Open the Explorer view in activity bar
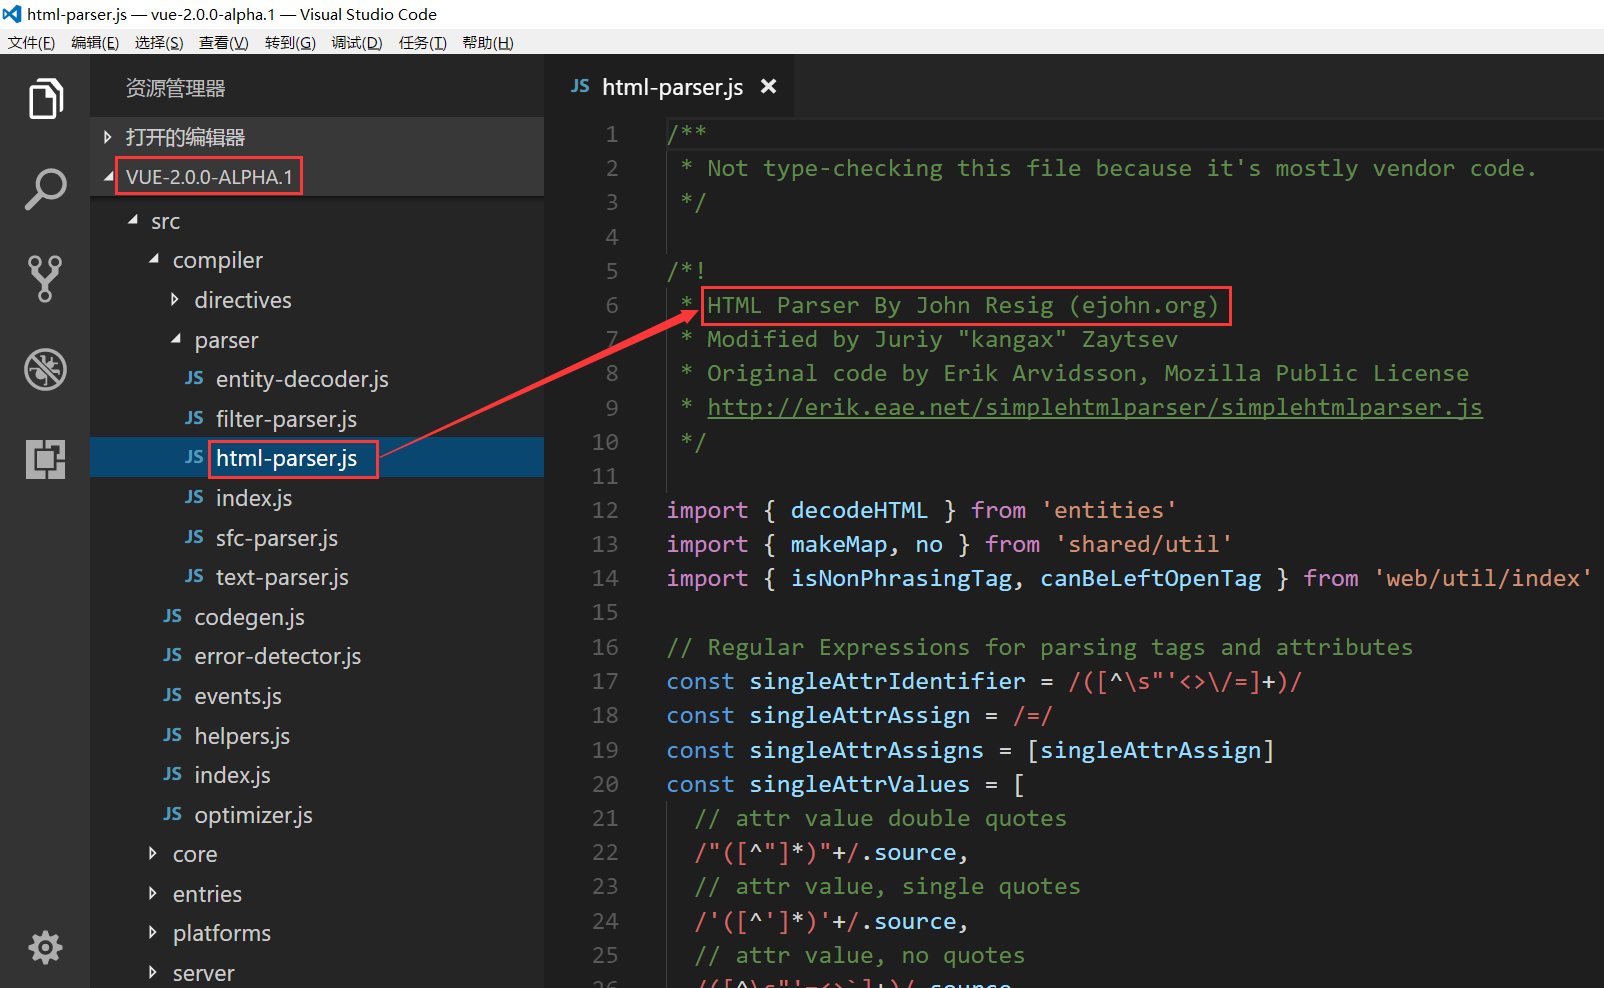1604x988 pixels. pyautogui.click(x=45, y=98)
